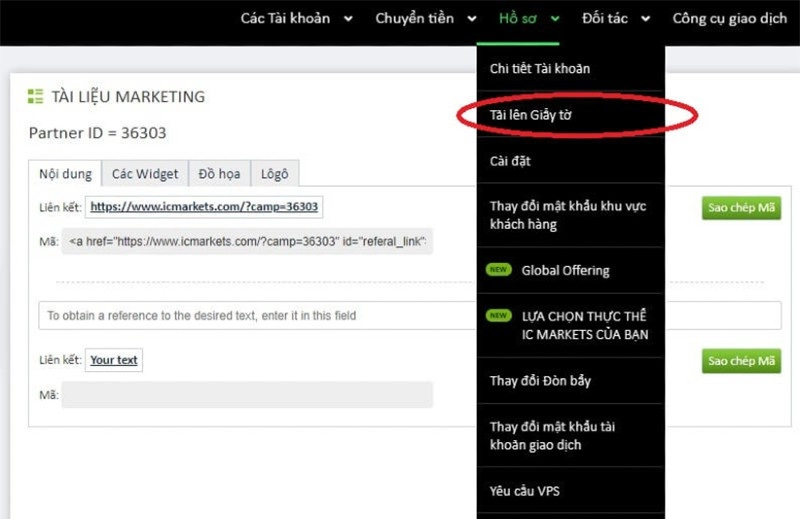
Task: Expand the Các Tài khoản dropdown arrow
Action: click(x=348, y=19)
